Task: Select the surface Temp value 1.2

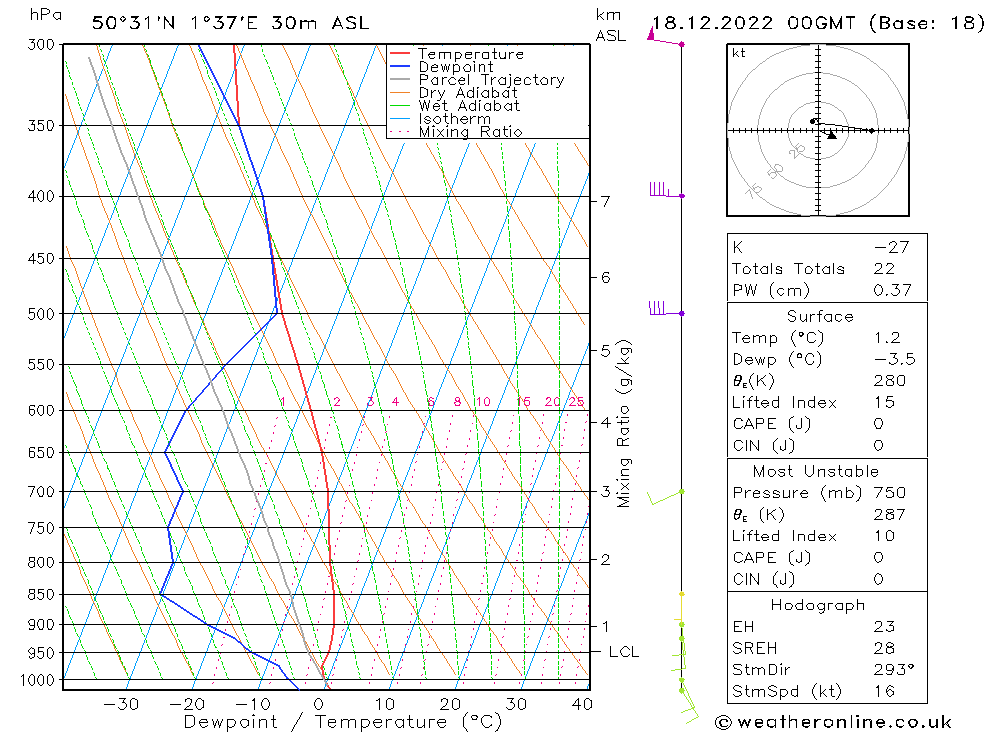Action: [x=887, y=338]
